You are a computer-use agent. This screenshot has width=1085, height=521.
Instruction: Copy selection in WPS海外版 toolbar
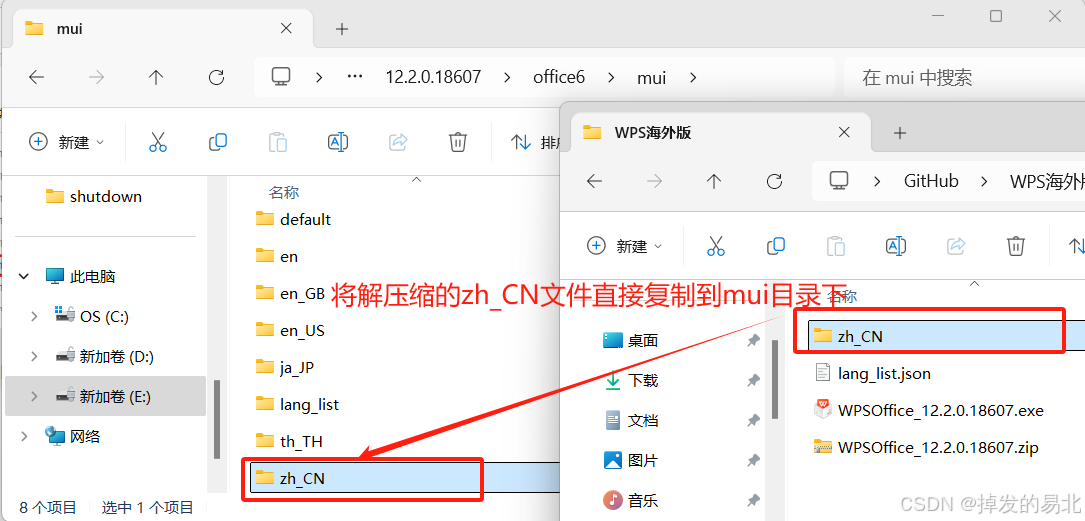coord(776,246)
